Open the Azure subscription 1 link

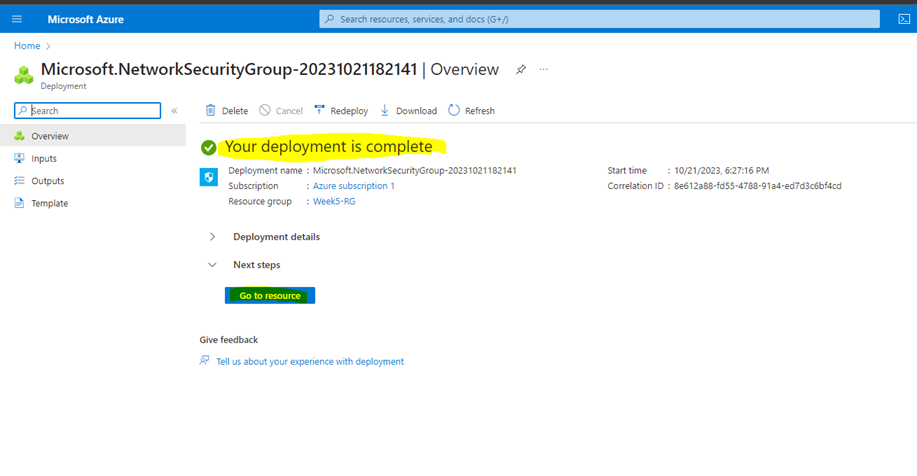[354, 185]
